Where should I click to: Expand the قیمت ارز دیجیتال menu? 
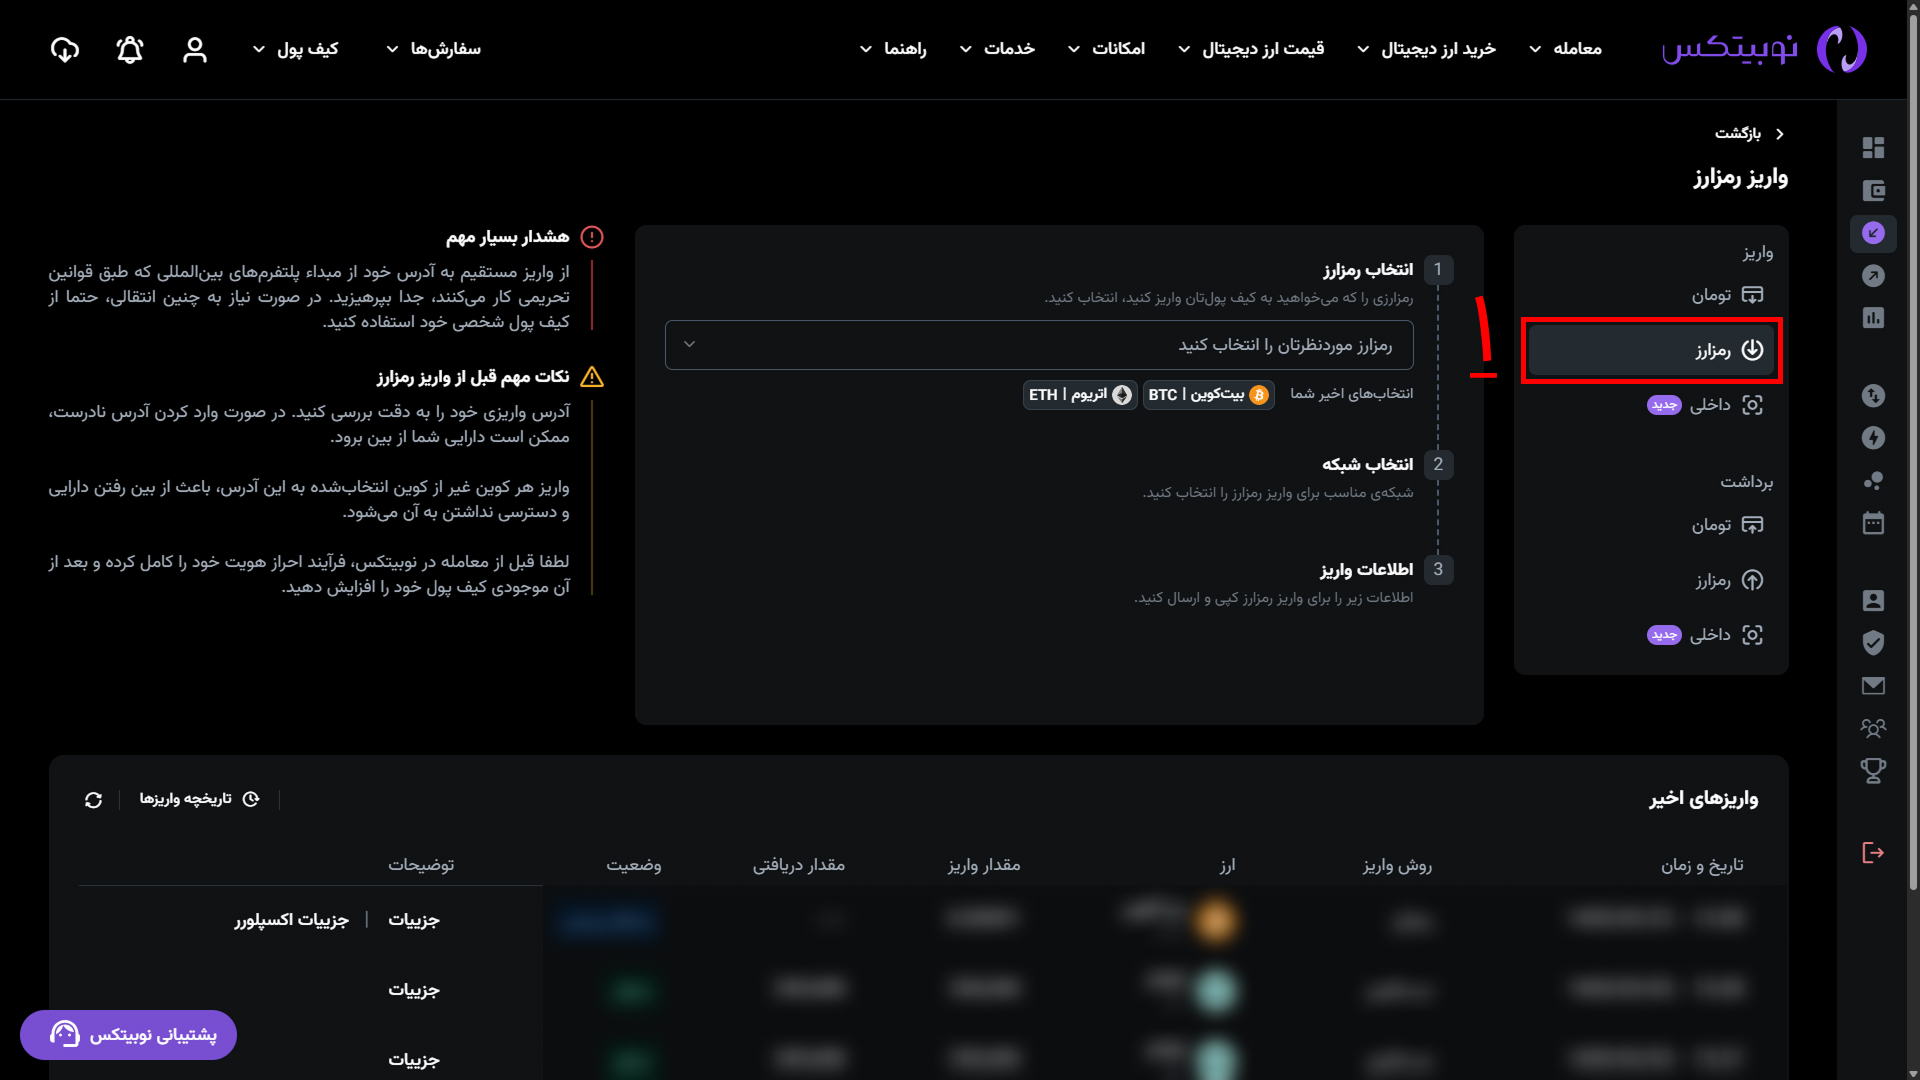[1251, 49]
